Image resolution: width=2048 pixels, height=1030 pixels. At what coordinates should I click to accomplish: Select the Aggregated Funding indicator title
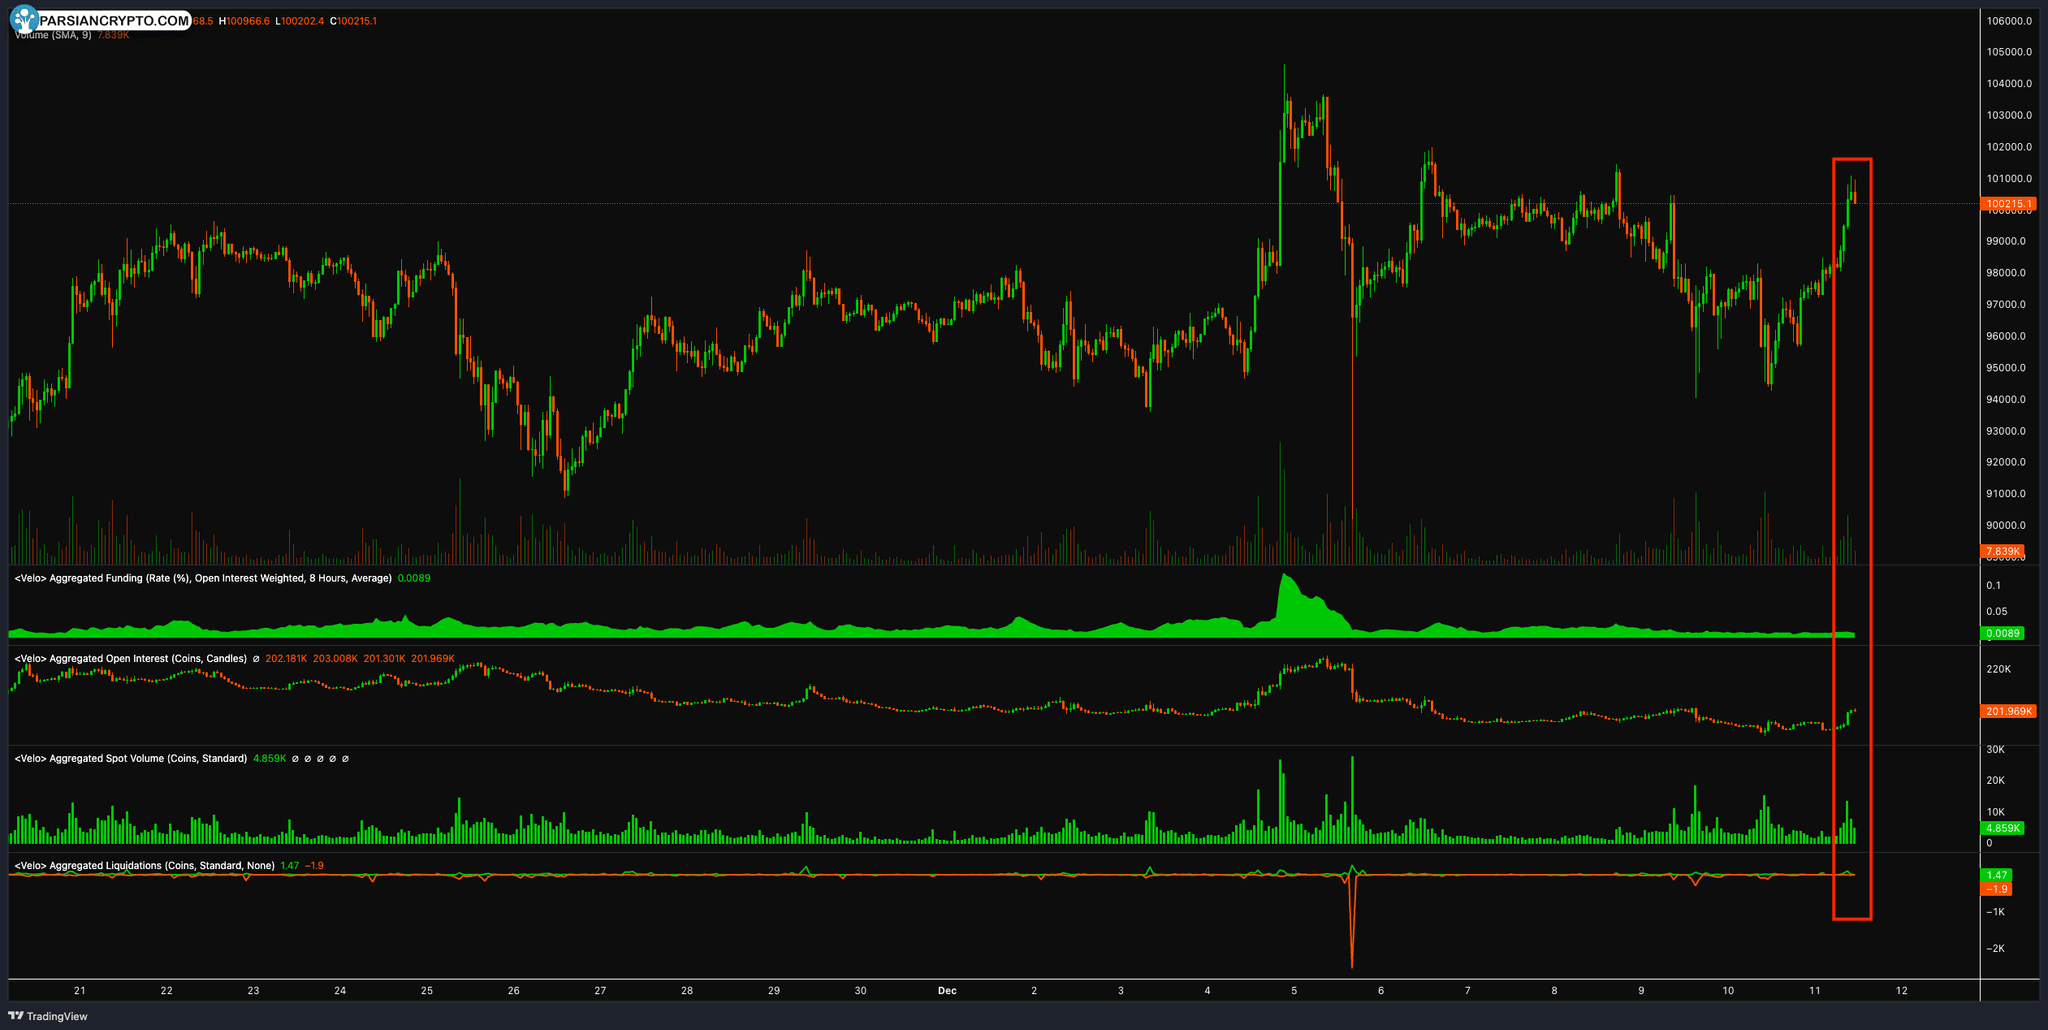[x=203, y=578]
